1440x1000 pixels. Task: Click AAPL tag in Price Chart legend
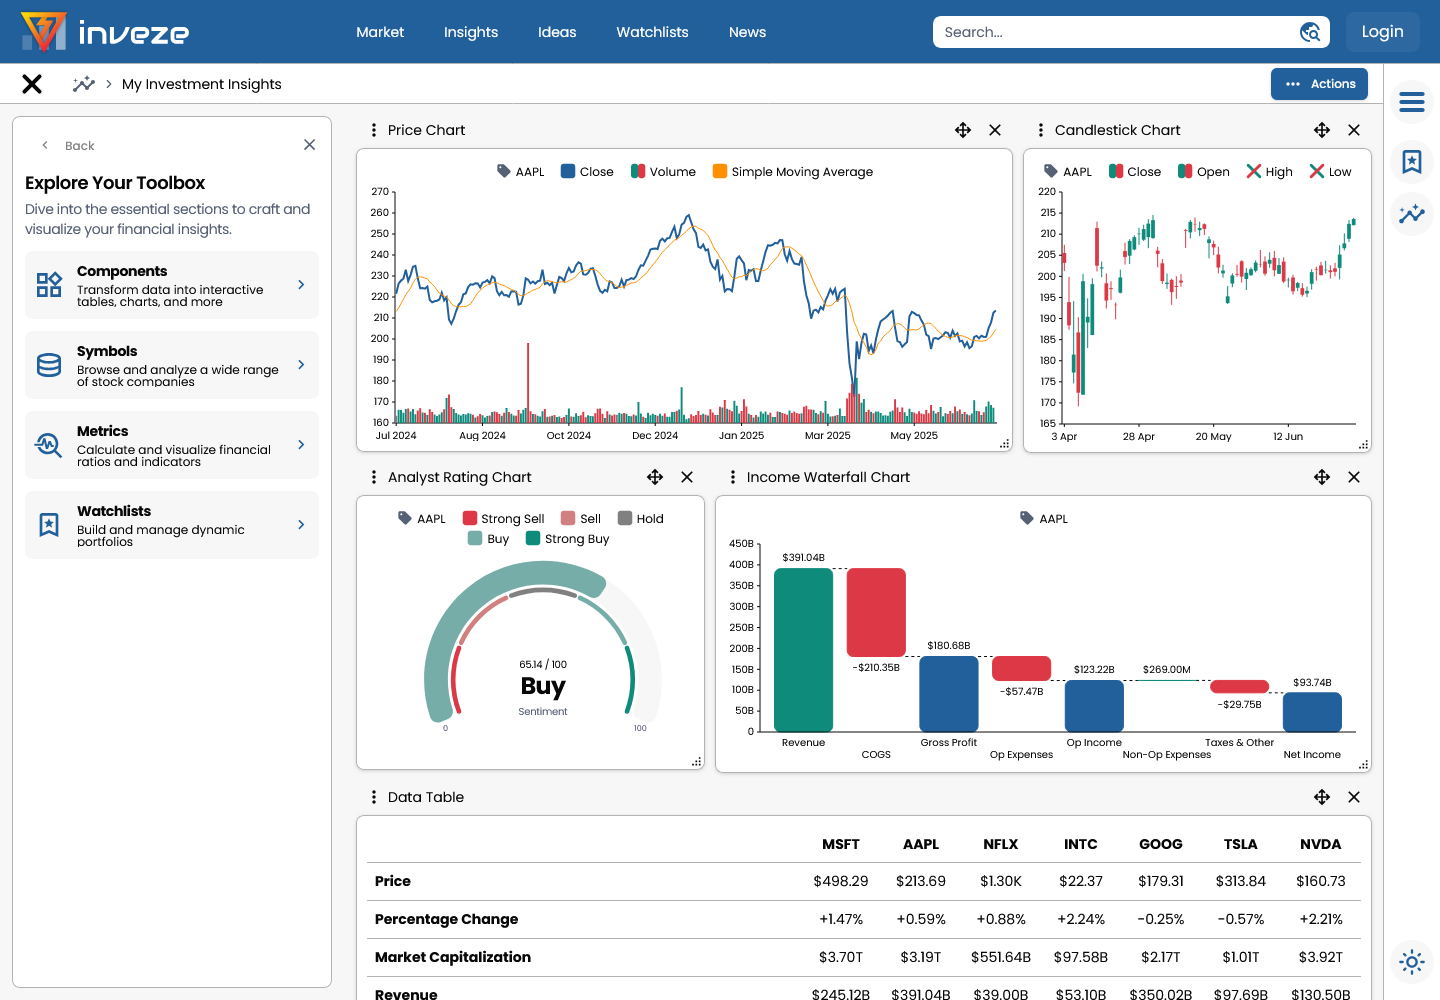[520, 172]
